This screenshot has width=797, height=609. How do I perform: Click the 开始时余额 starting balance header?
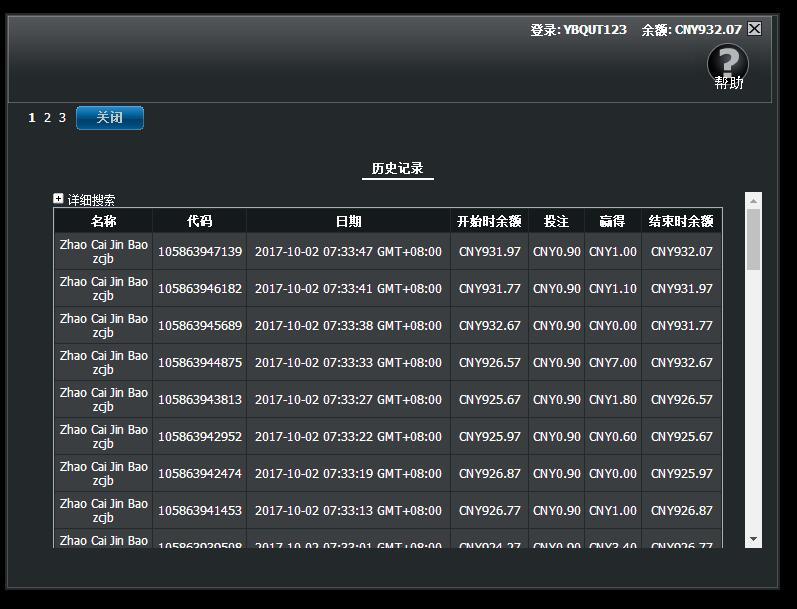click(x=489, y=221)
